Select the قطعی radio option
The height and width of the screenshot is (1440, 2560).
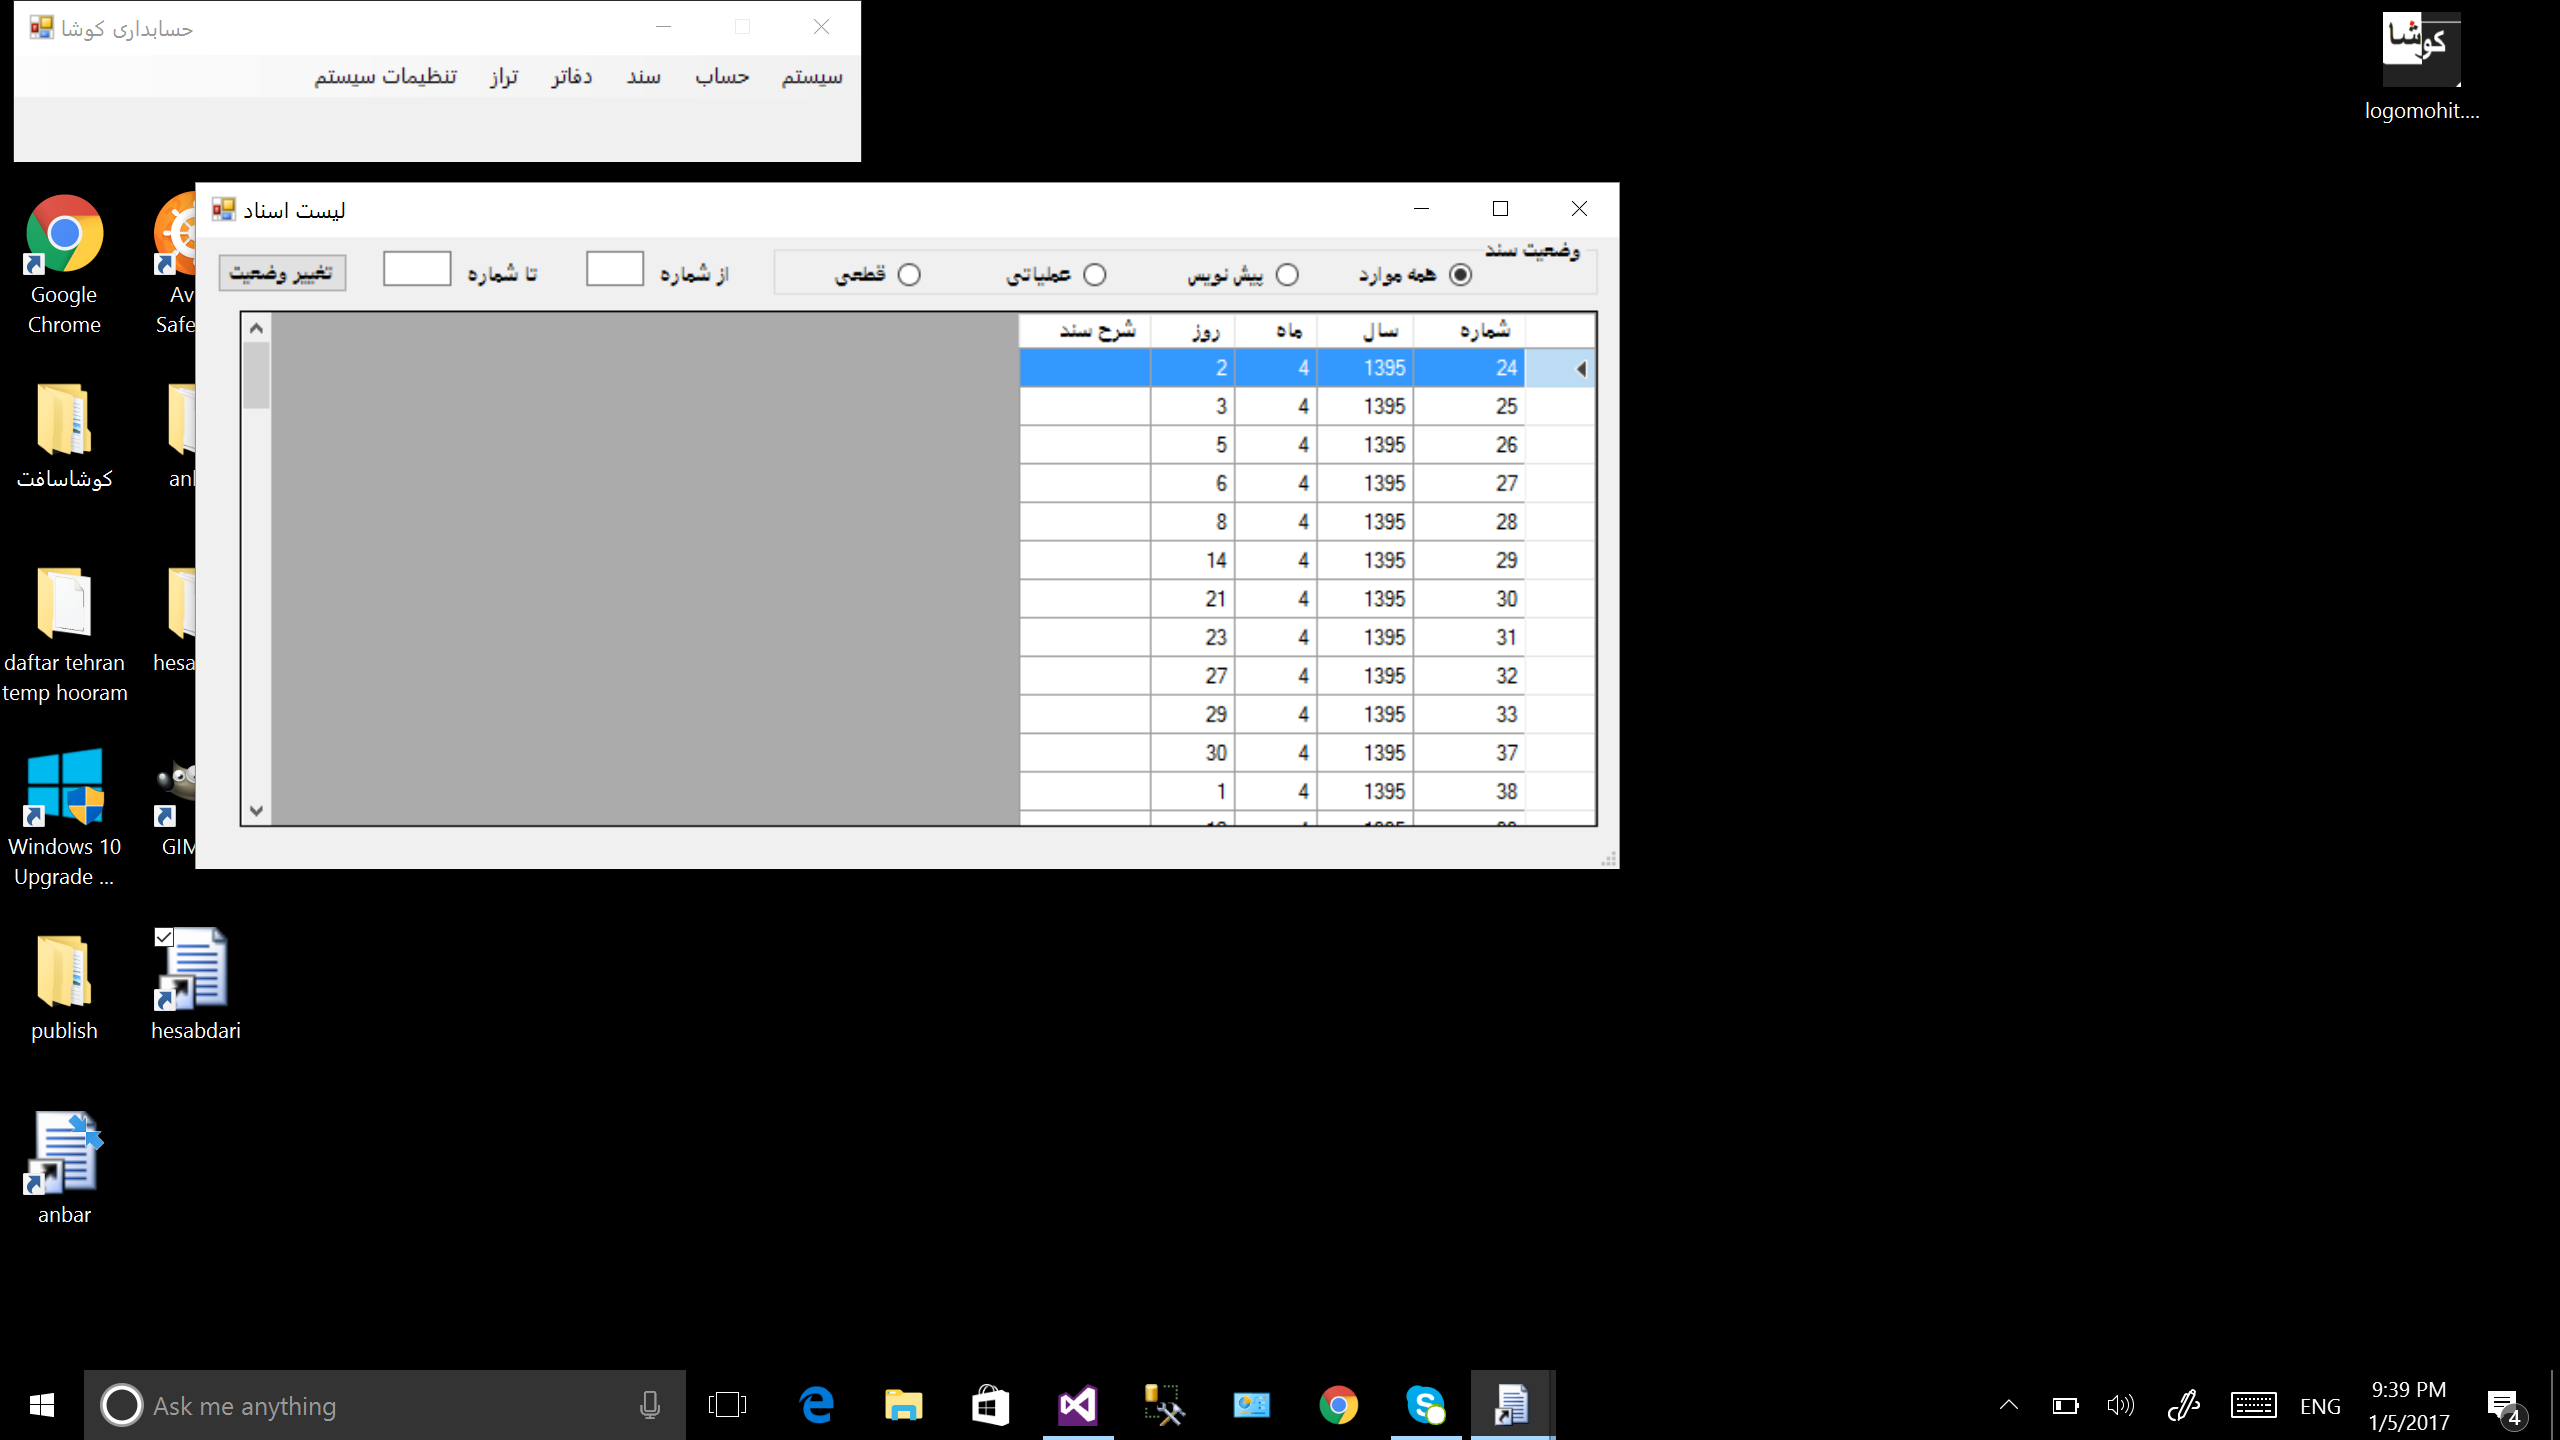[x=908, y=274]
